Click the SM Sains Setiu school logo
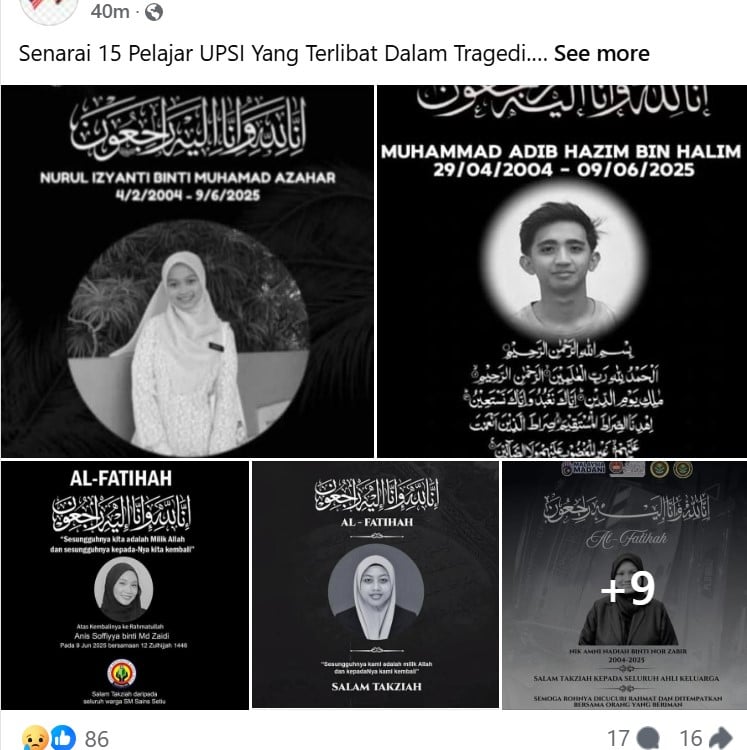The width and height of the screenshot is (747, 750). click(121, 673)
